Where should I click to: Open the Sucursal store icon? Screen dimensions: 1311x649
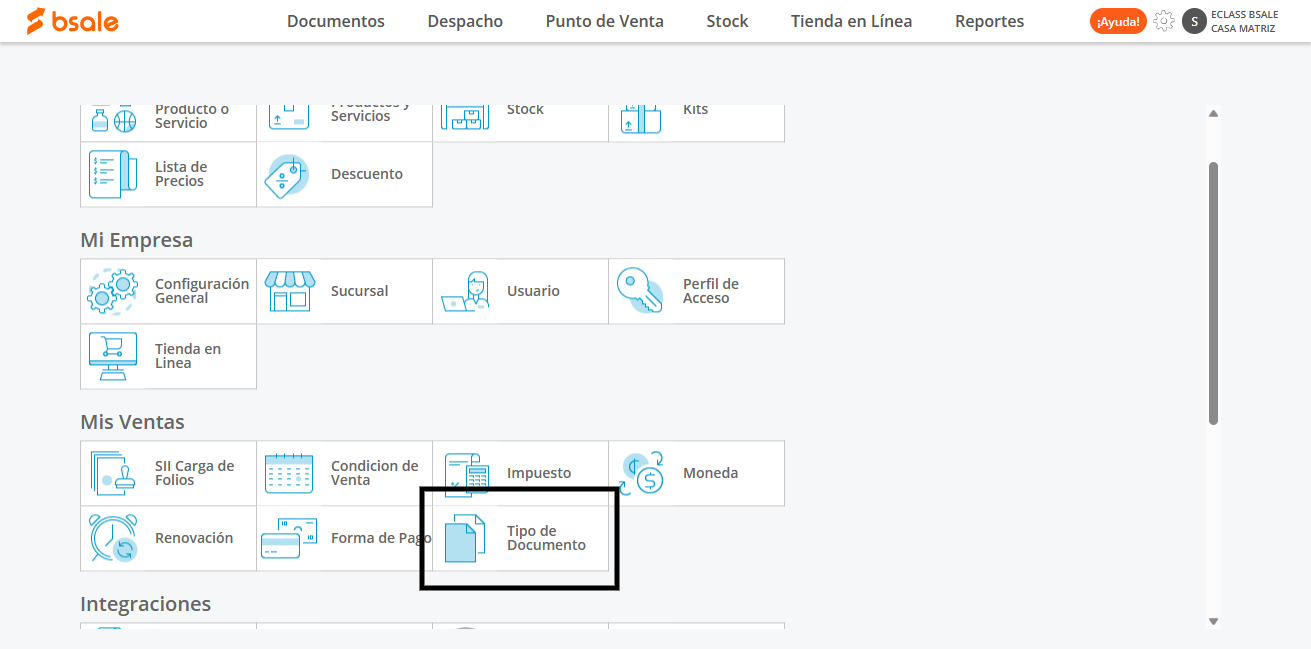289,291
